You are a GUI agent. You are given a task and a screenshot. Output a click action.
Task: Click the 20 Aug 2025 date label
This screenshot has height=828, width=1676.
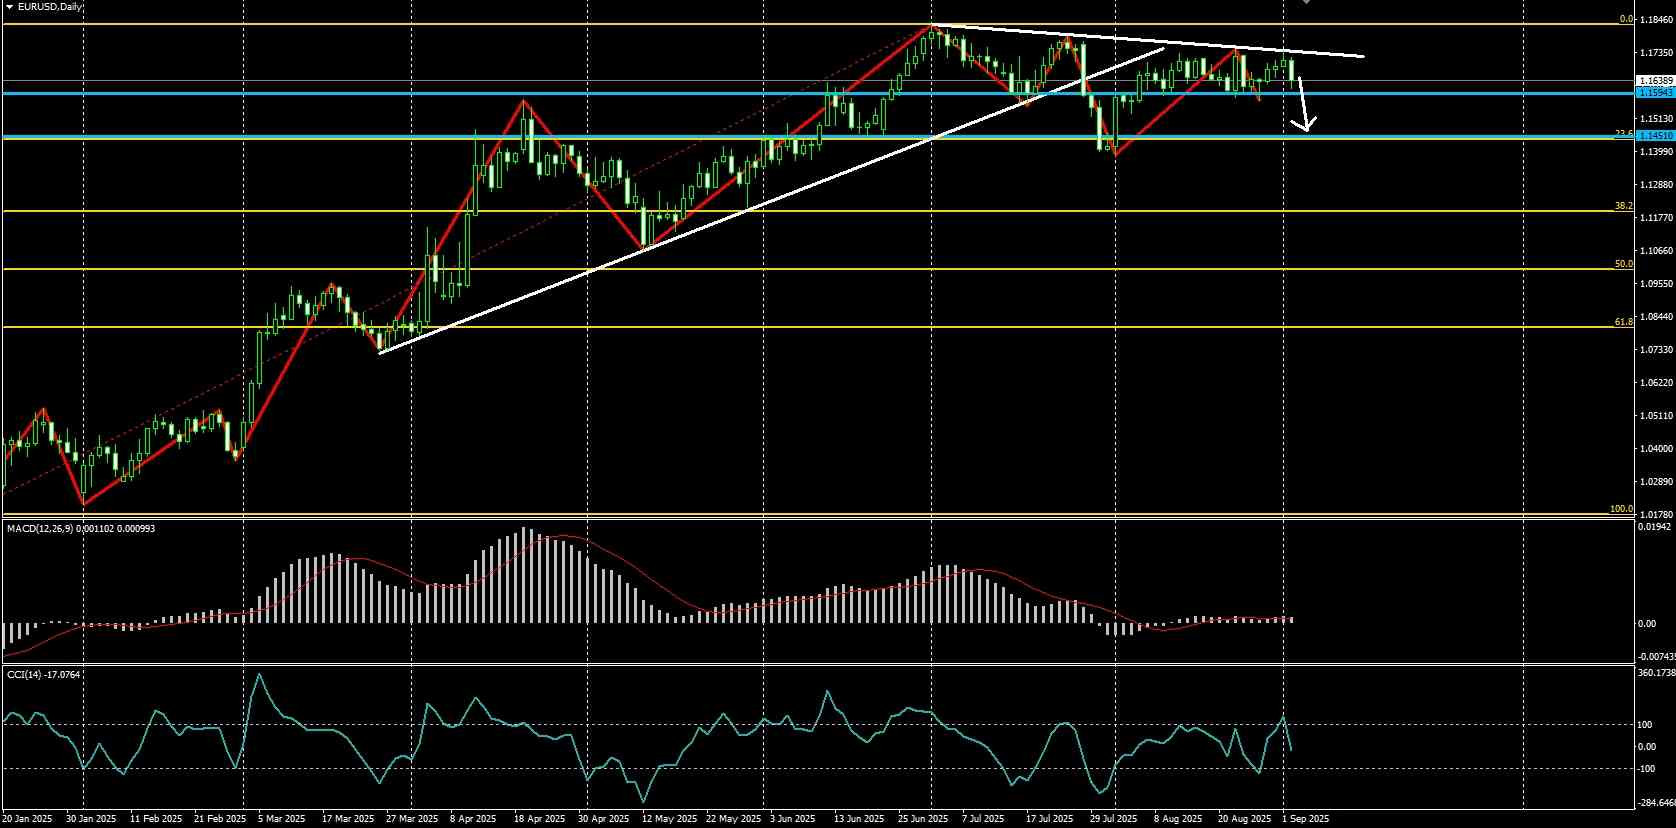1245,819
